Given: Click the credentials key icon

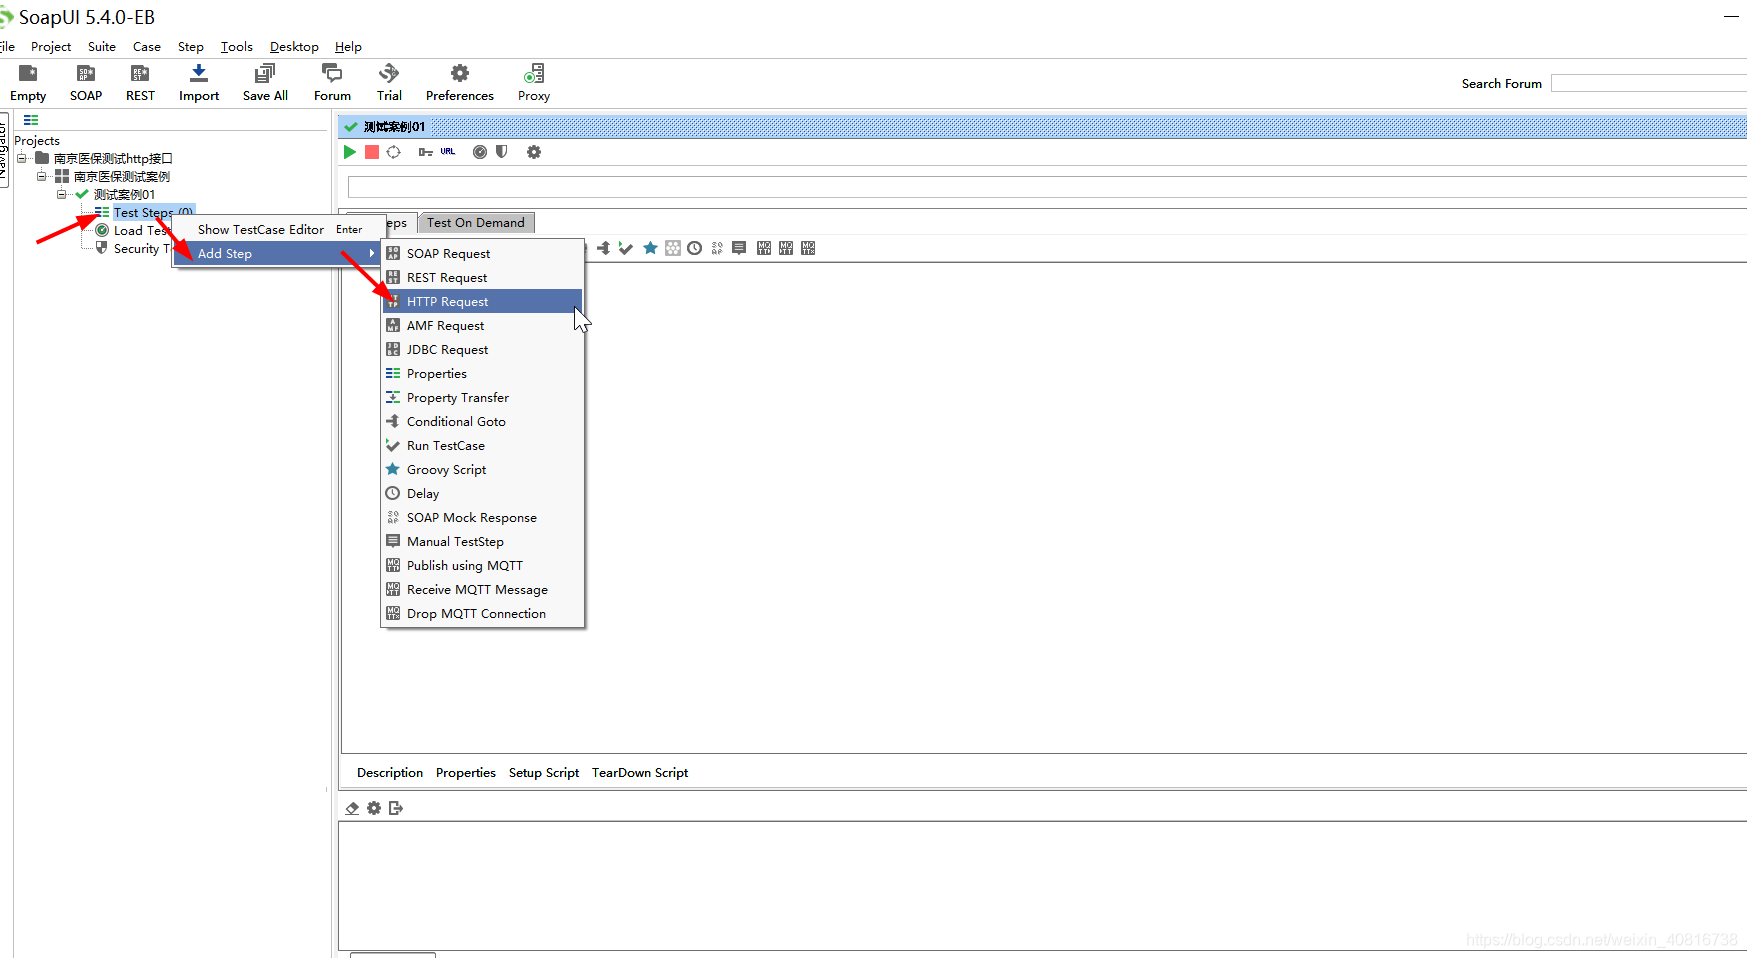Looking at the screenshot, I should [426, 152].
